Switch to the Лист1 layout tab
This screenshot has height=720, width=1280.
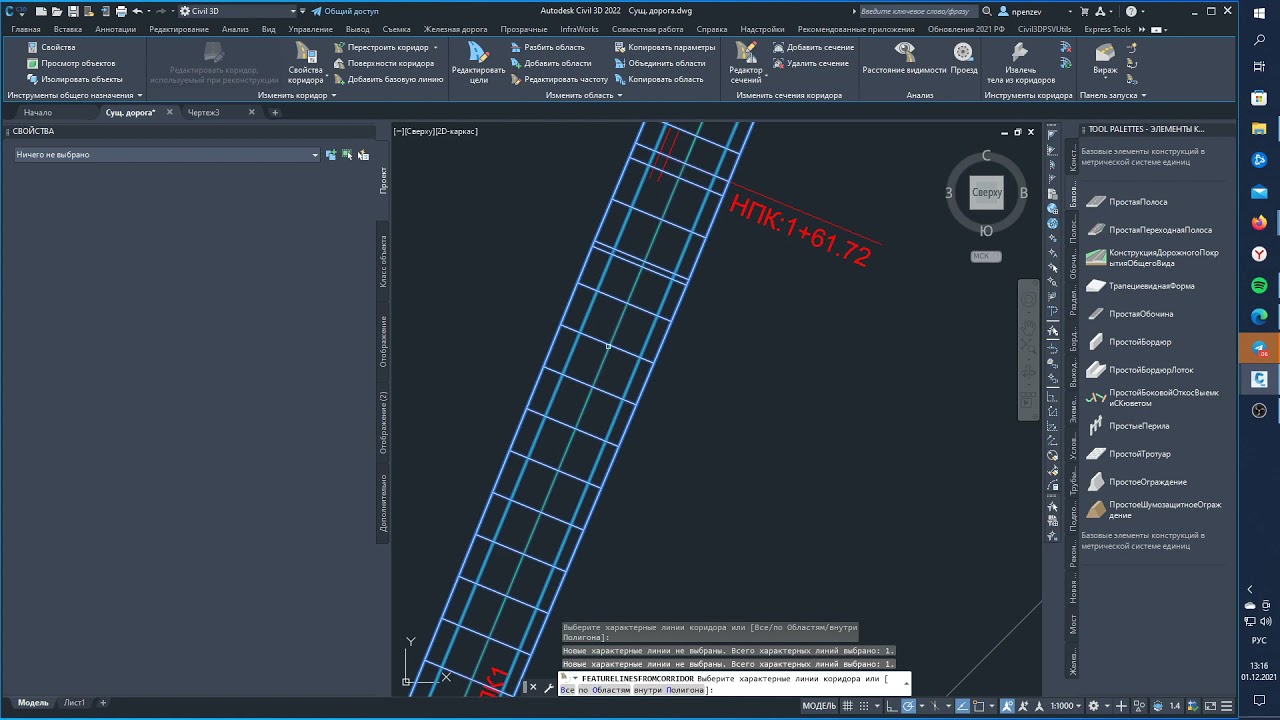click(x=75, y=703)
